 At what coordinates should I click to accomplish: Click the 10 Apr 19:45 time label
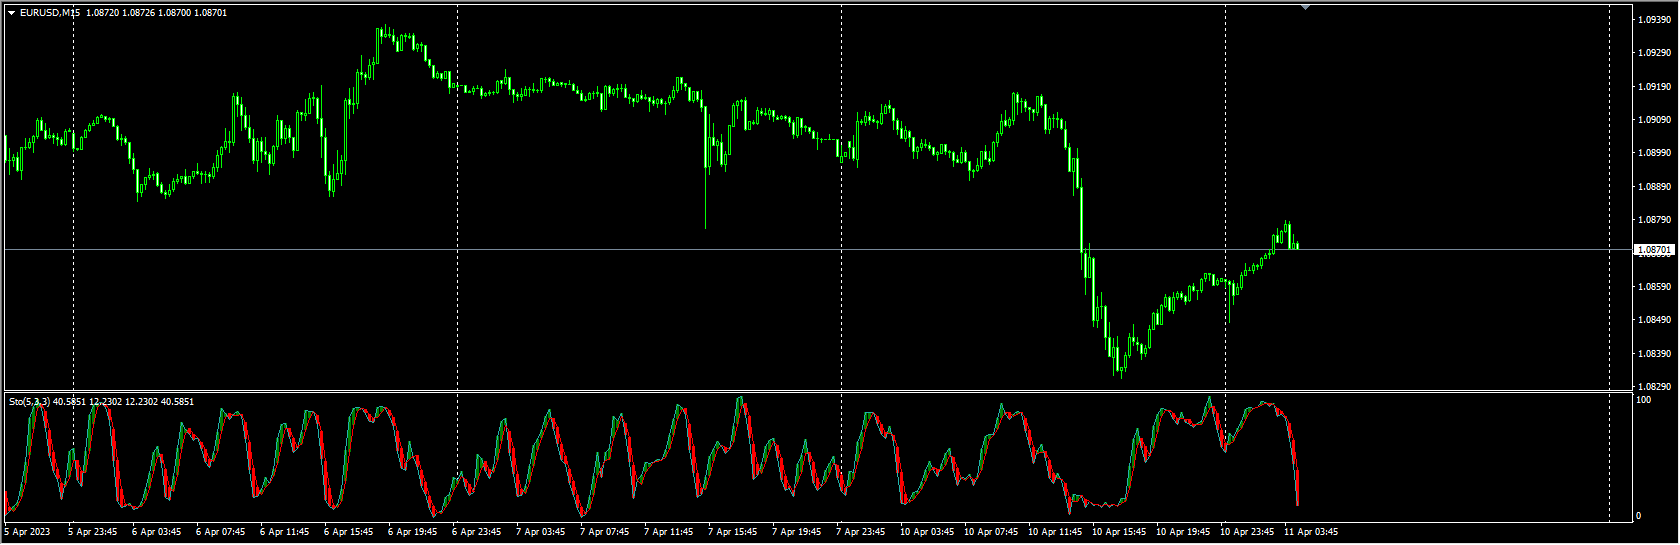pyautogui.click(x=1183, y=532)
